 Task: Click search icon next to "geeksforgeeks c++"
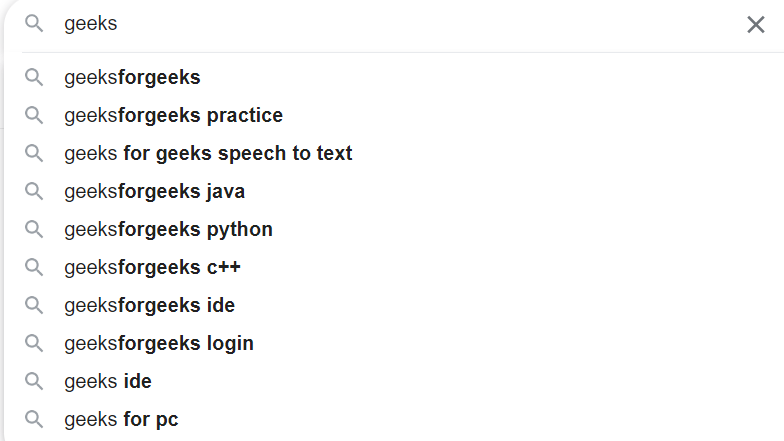pyautogui.click(x=34, y=267)
